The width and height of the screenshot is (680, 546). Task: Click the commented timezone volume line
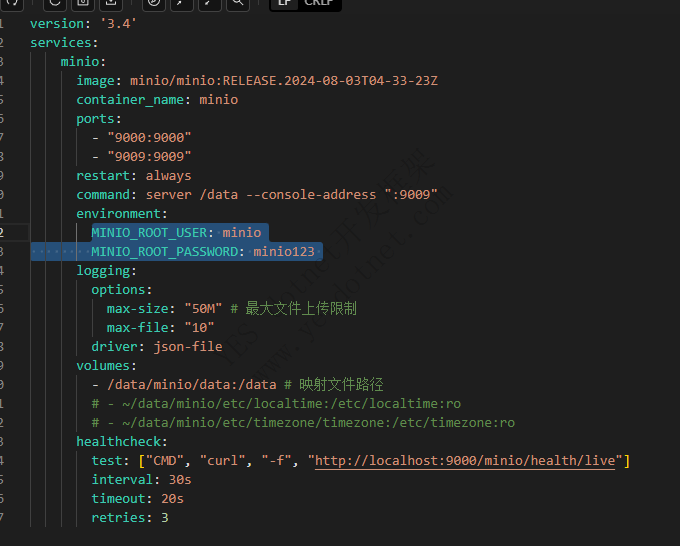coord(303,423)
